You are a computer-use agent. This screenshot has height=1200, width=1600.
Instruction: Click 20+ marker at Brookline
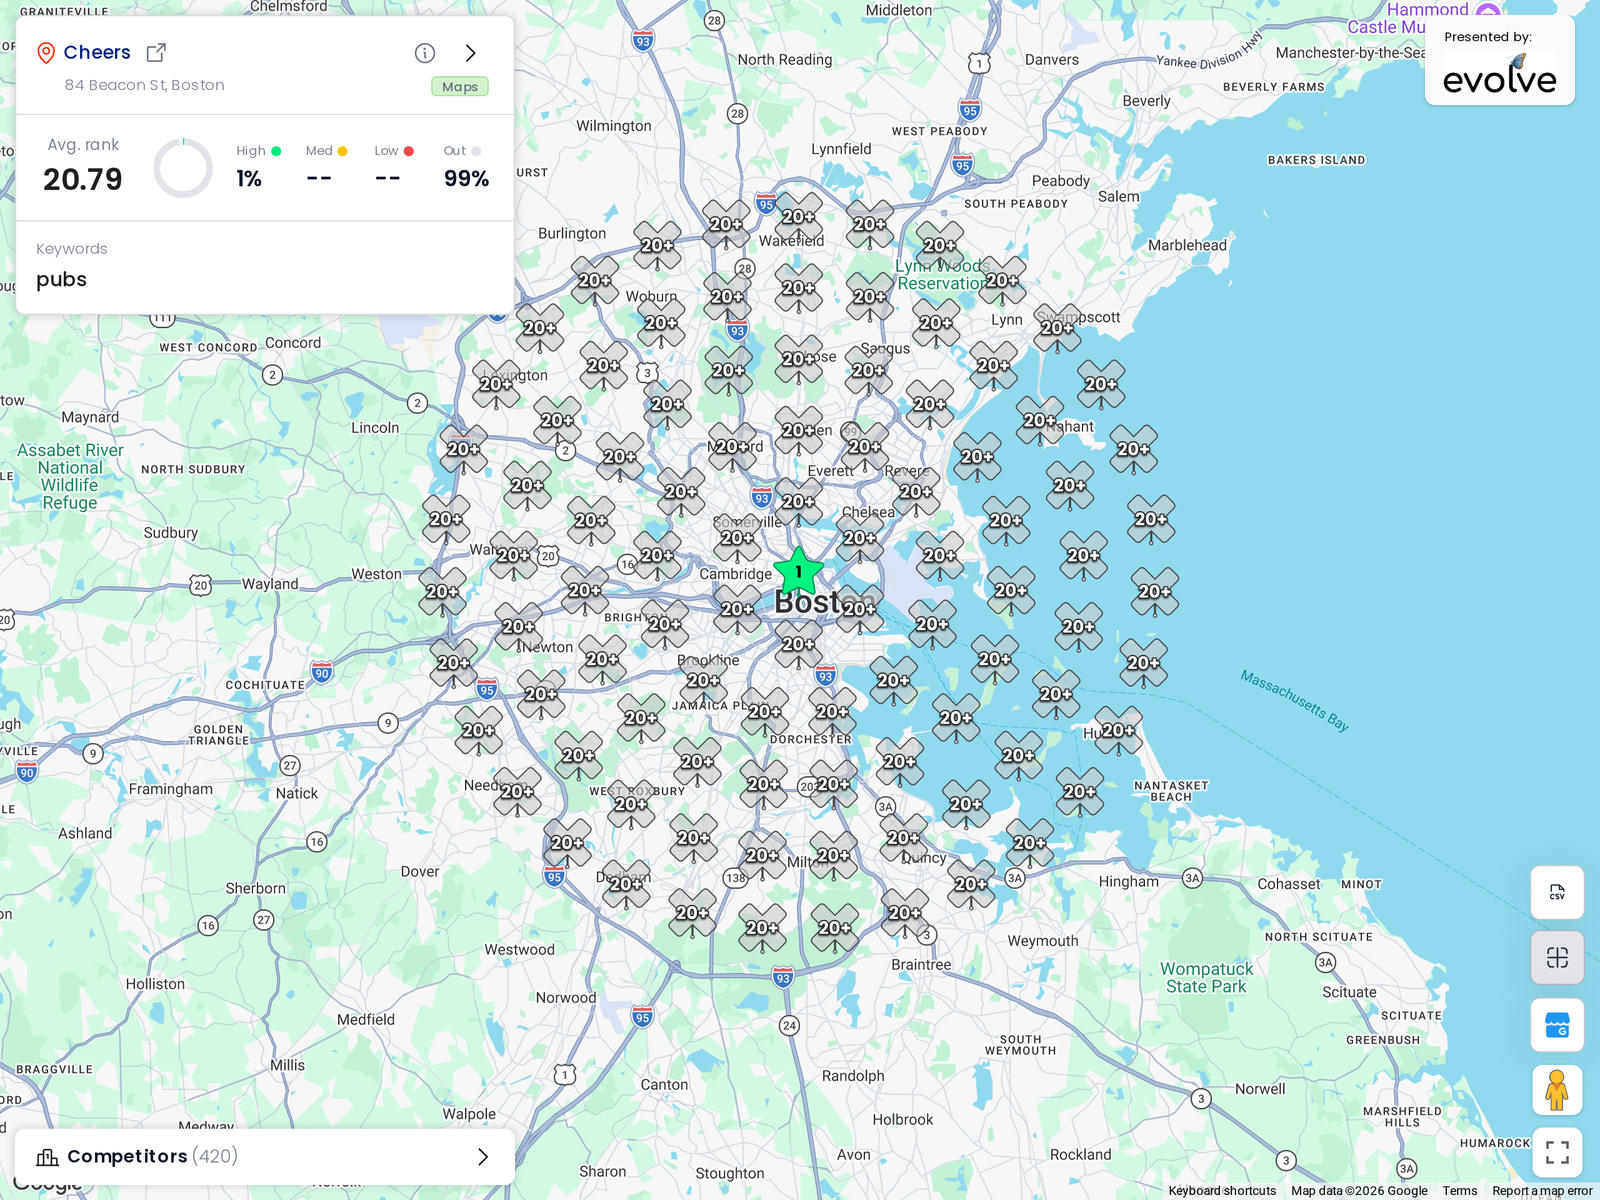[x=703, y=683]
